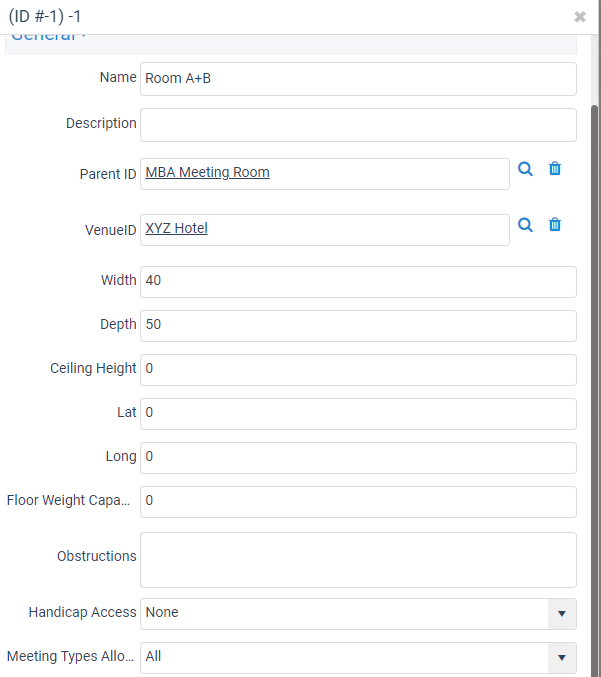
Task: Open the XYZ Hotel link
Action: (x=176, y=228)
